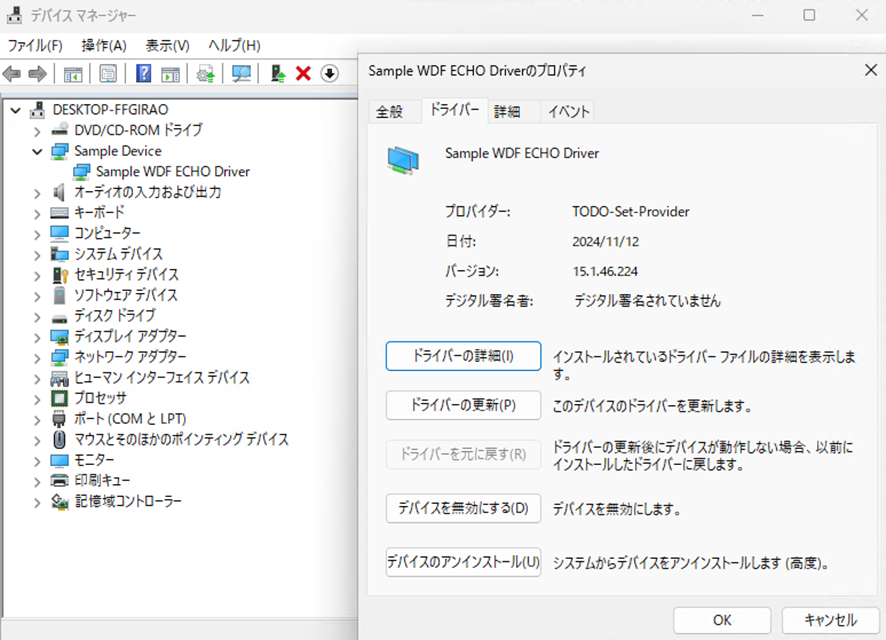Click the キャンセル button
Image resolution: width=886 pixels, height=640 pixels.
pyautogui.click(x=830, y=620)
